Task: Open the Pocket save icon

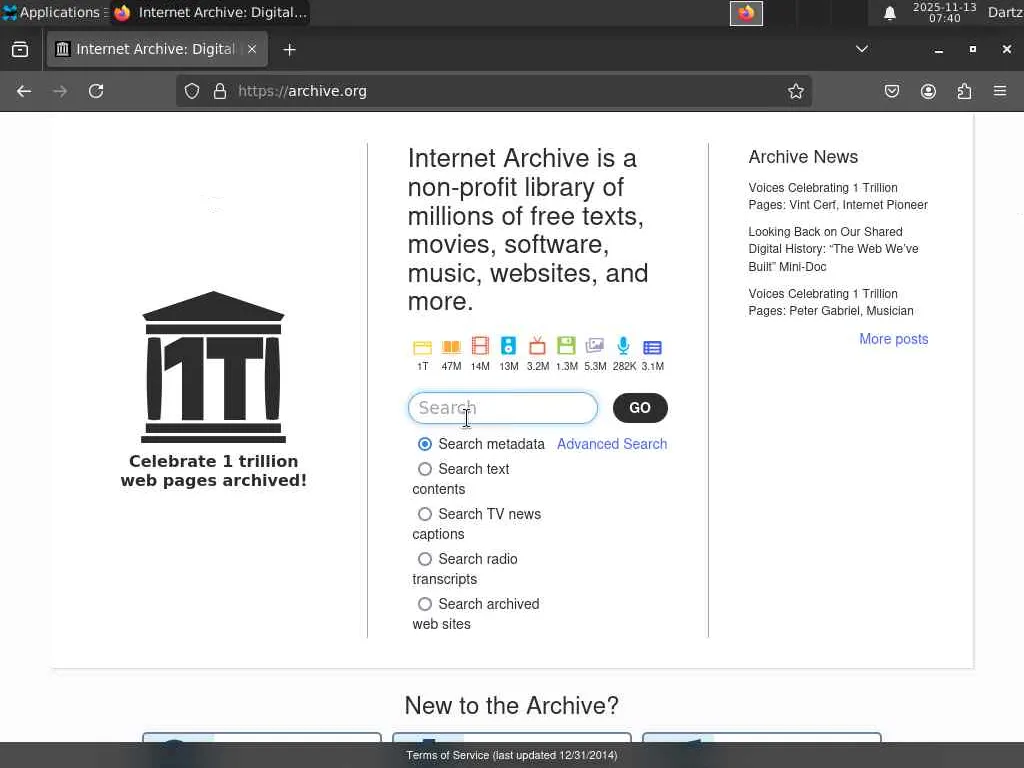Action: [x=891, y=91]
